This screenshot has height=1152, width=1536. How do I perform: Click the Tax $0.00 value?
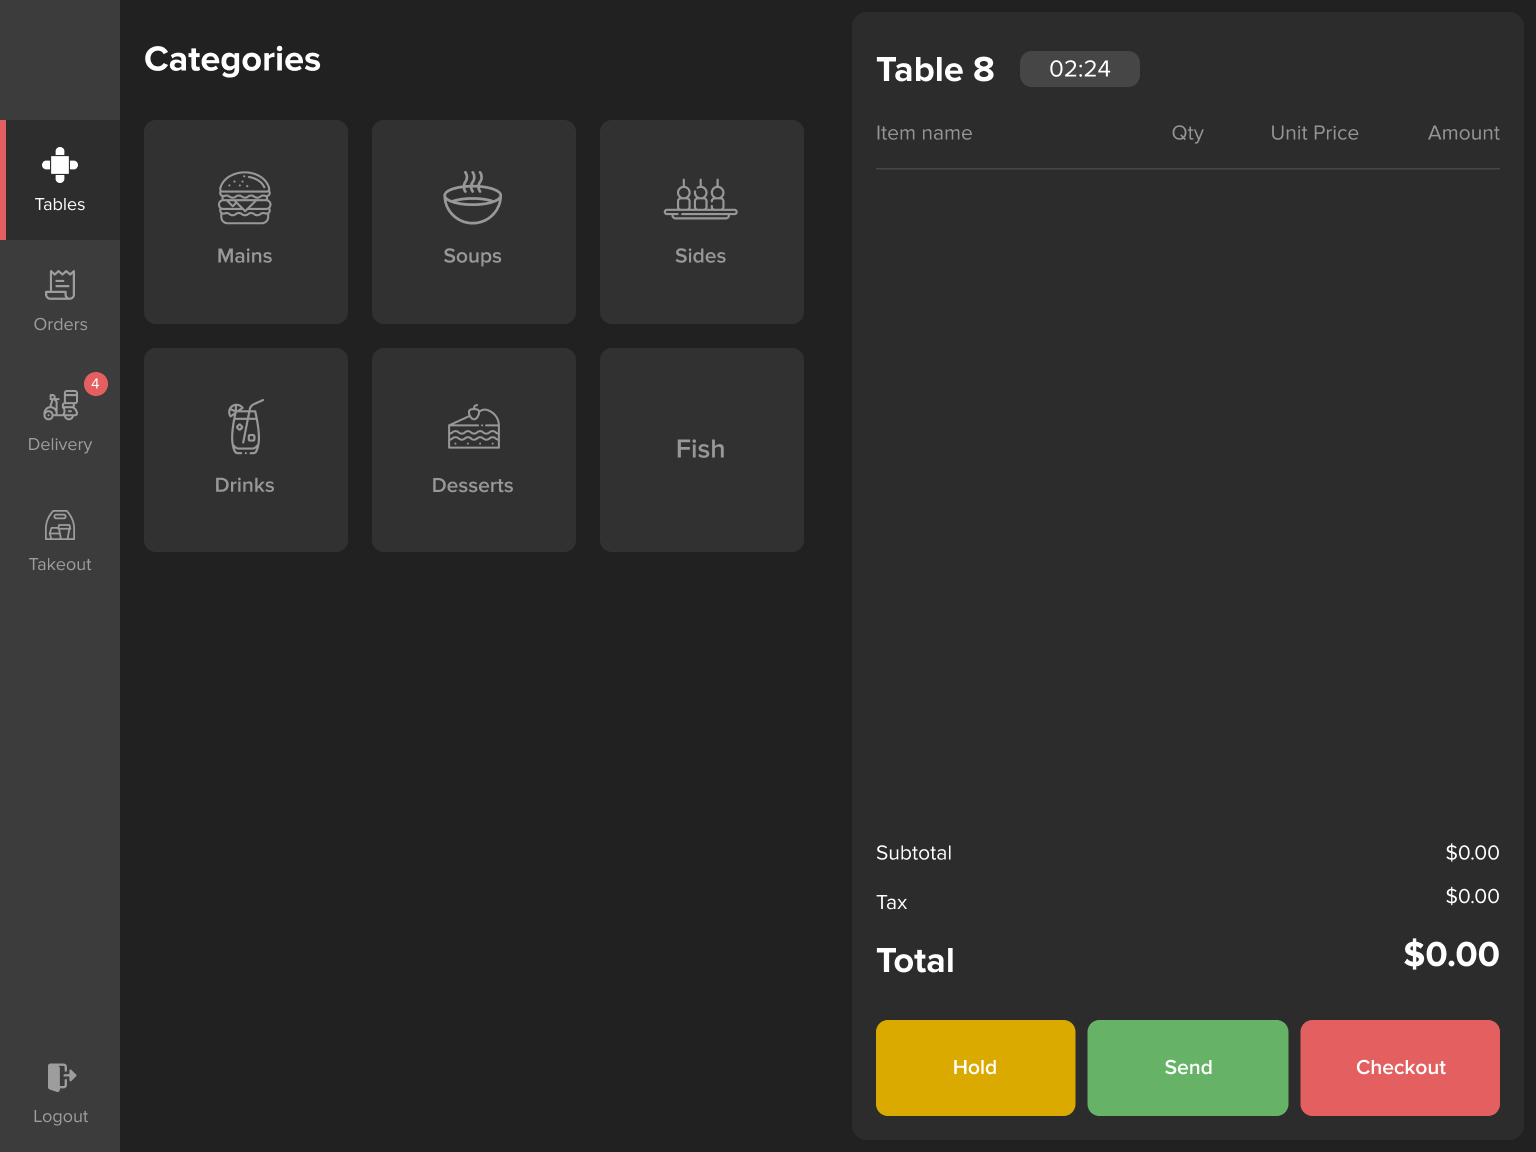[x=1472, y=896]
